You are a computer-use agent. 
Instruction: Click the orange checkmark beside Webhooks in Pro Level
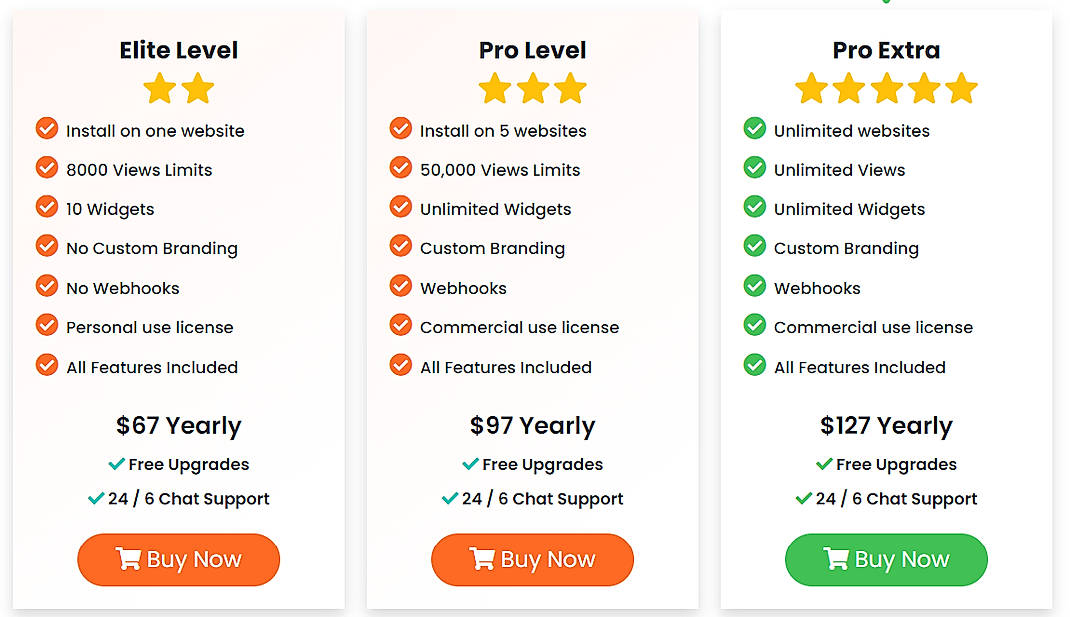[400, 287]
